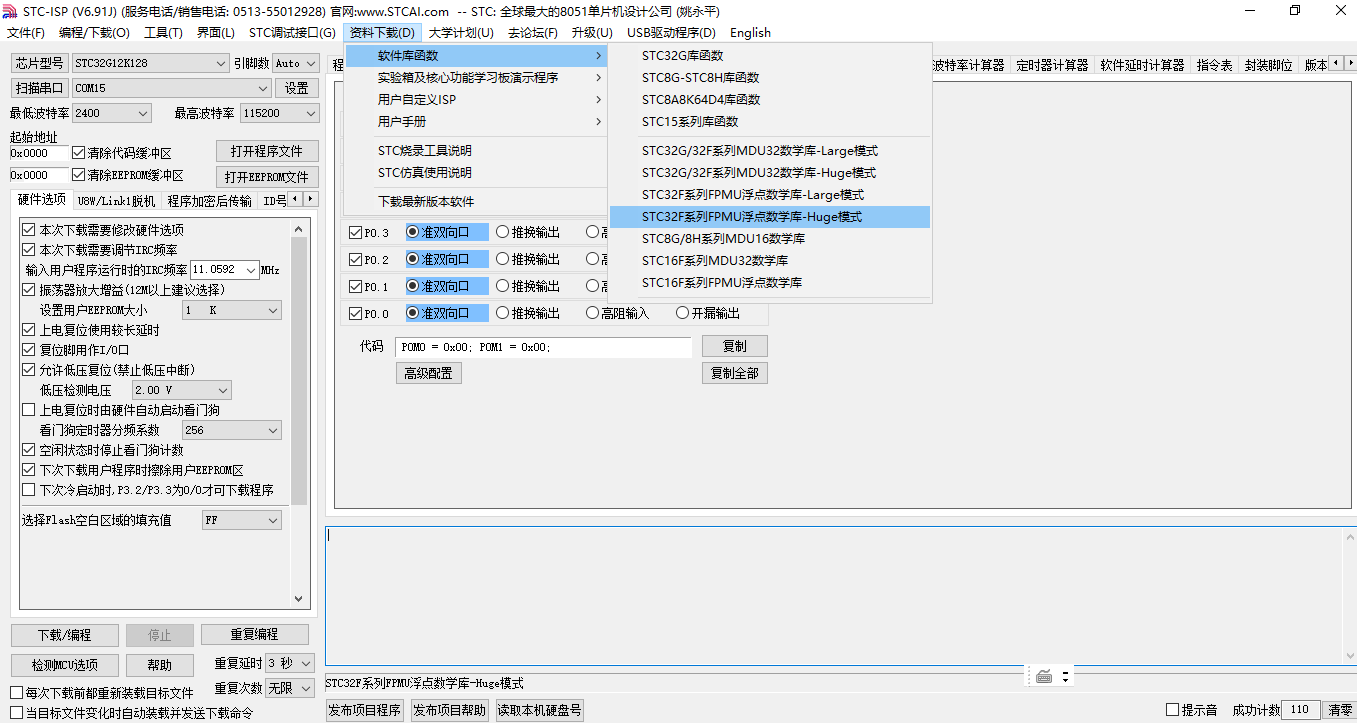Click the hardware options vertical scrollbar thumb
The width and height of the screenshot is (1357, 723).
click(299, 370)
